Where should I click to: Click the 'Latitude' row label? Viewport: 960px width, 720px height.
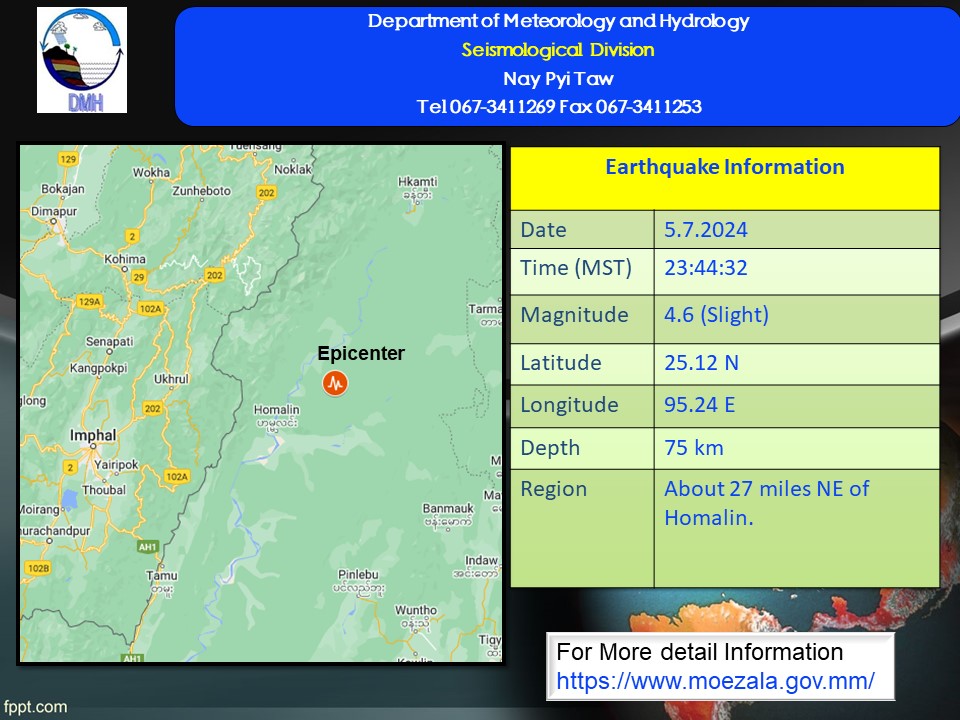click(x=561, y=362)
